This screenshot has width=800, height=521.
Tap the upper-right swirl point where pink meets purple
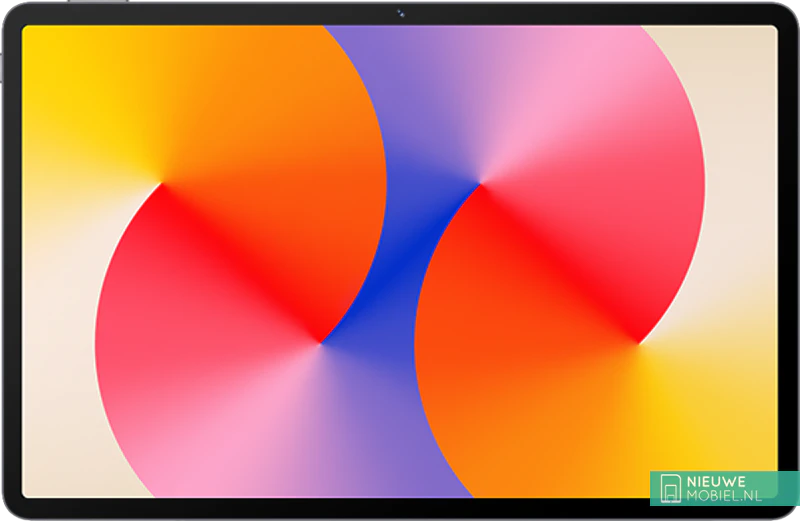tap(481, 184)
